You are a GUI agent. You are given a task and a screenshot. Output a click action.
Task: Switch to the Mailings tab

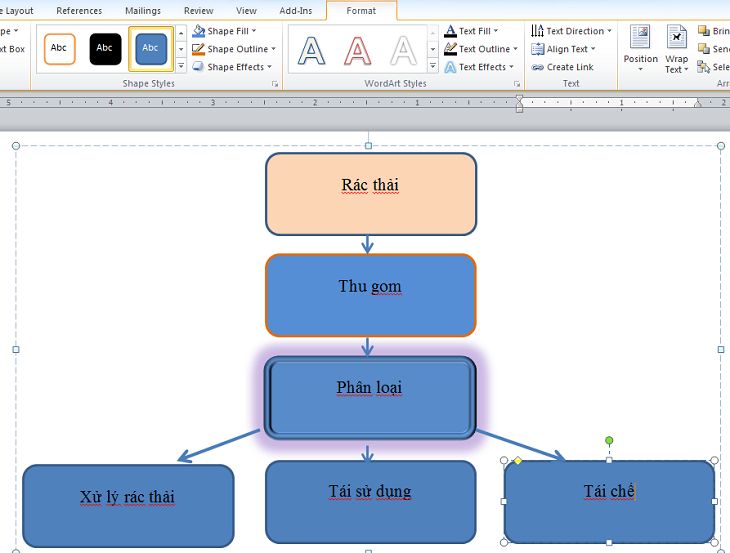143,11
